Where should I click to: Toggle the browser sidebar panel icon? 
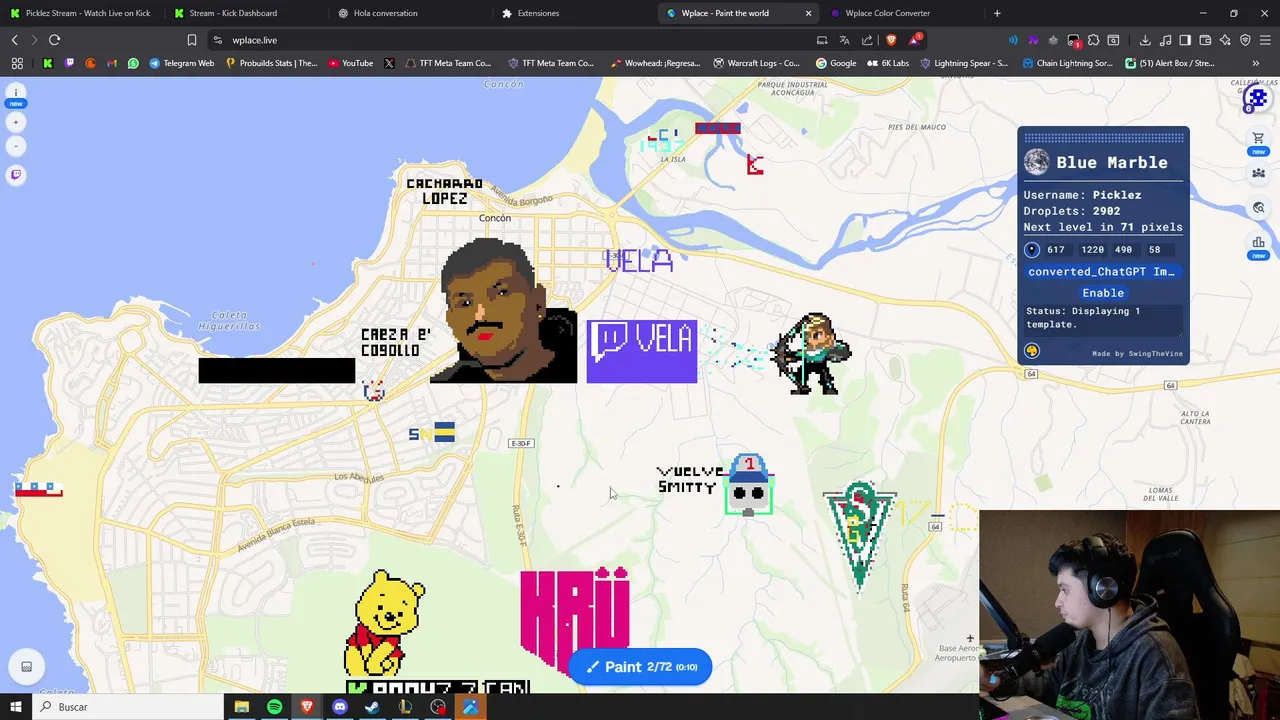click(x=1185, y=40)
